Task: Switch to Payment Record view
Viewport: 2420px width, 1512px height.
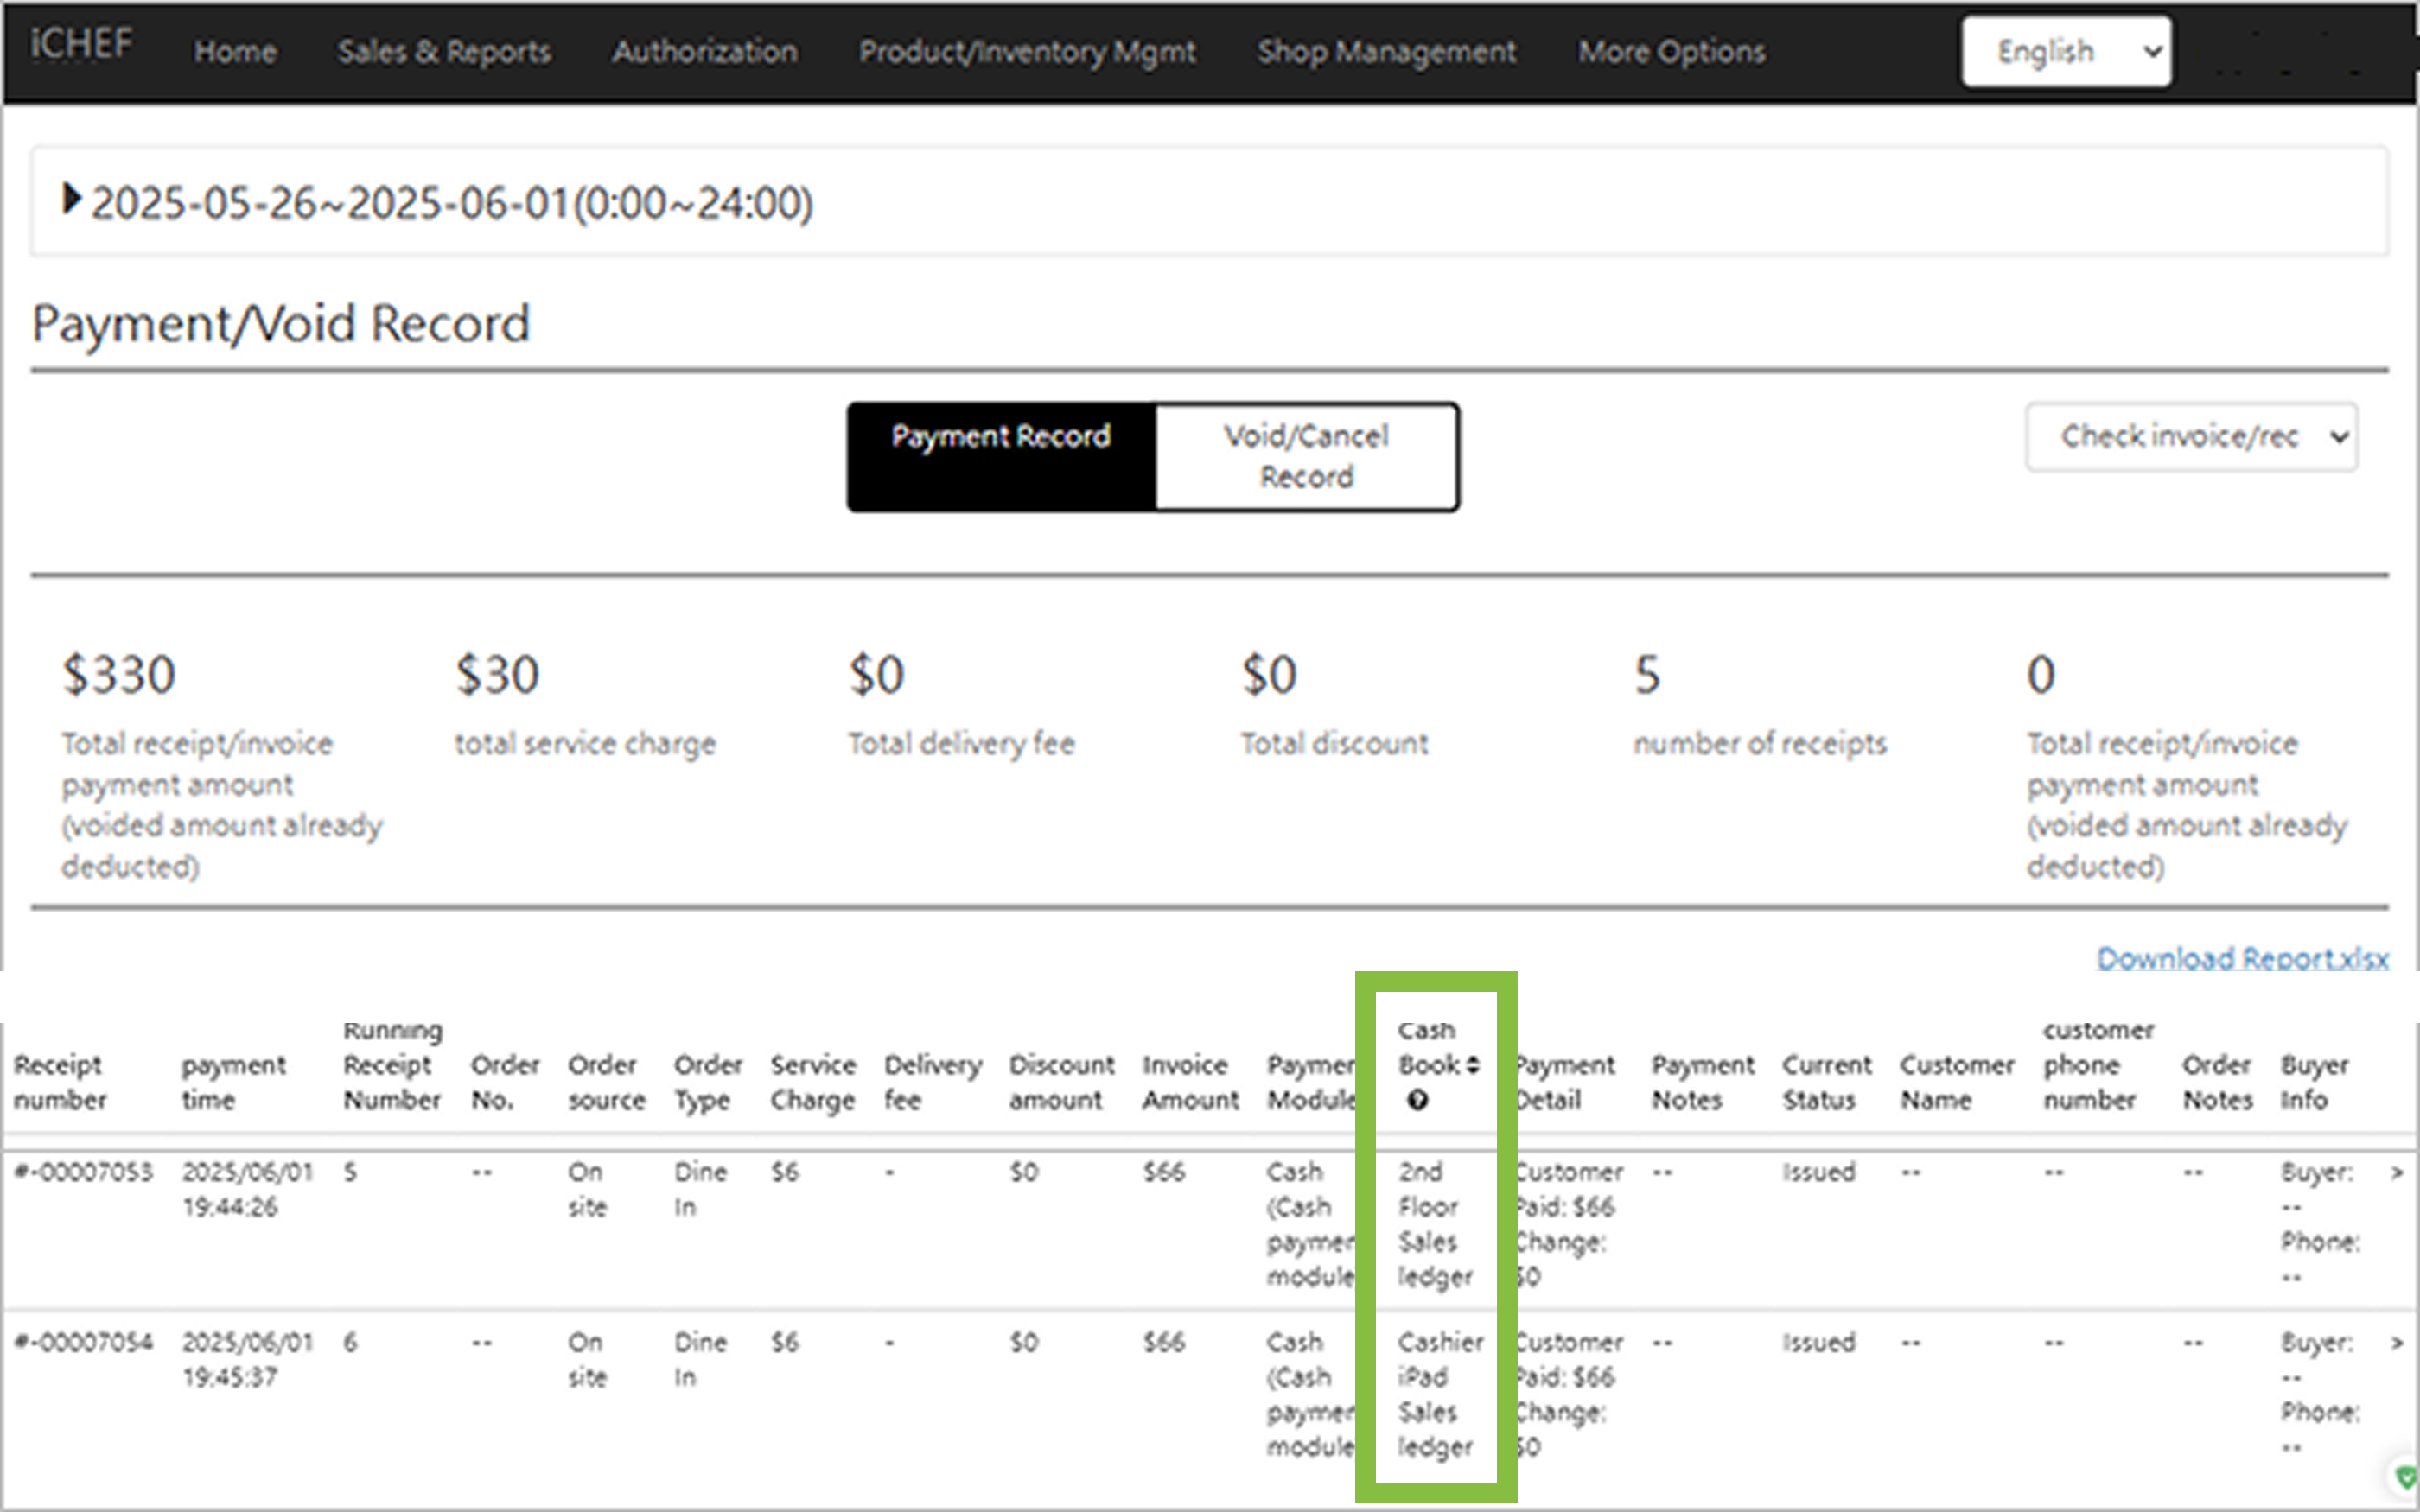Action: (x=1001, y=457)
